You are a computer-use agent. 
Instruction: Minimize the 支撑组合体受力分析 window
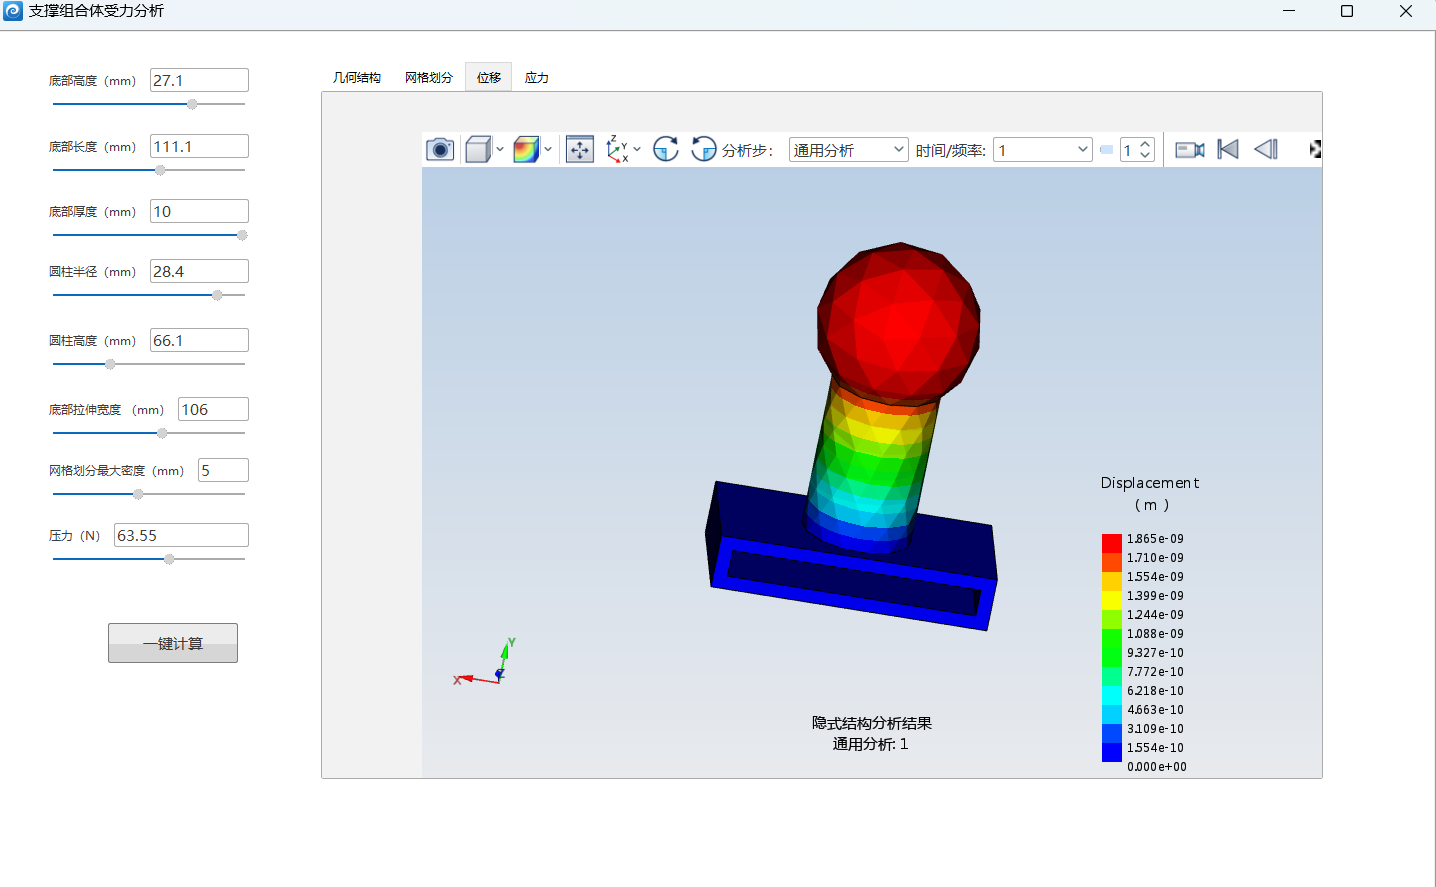(x=1289, y=11)
